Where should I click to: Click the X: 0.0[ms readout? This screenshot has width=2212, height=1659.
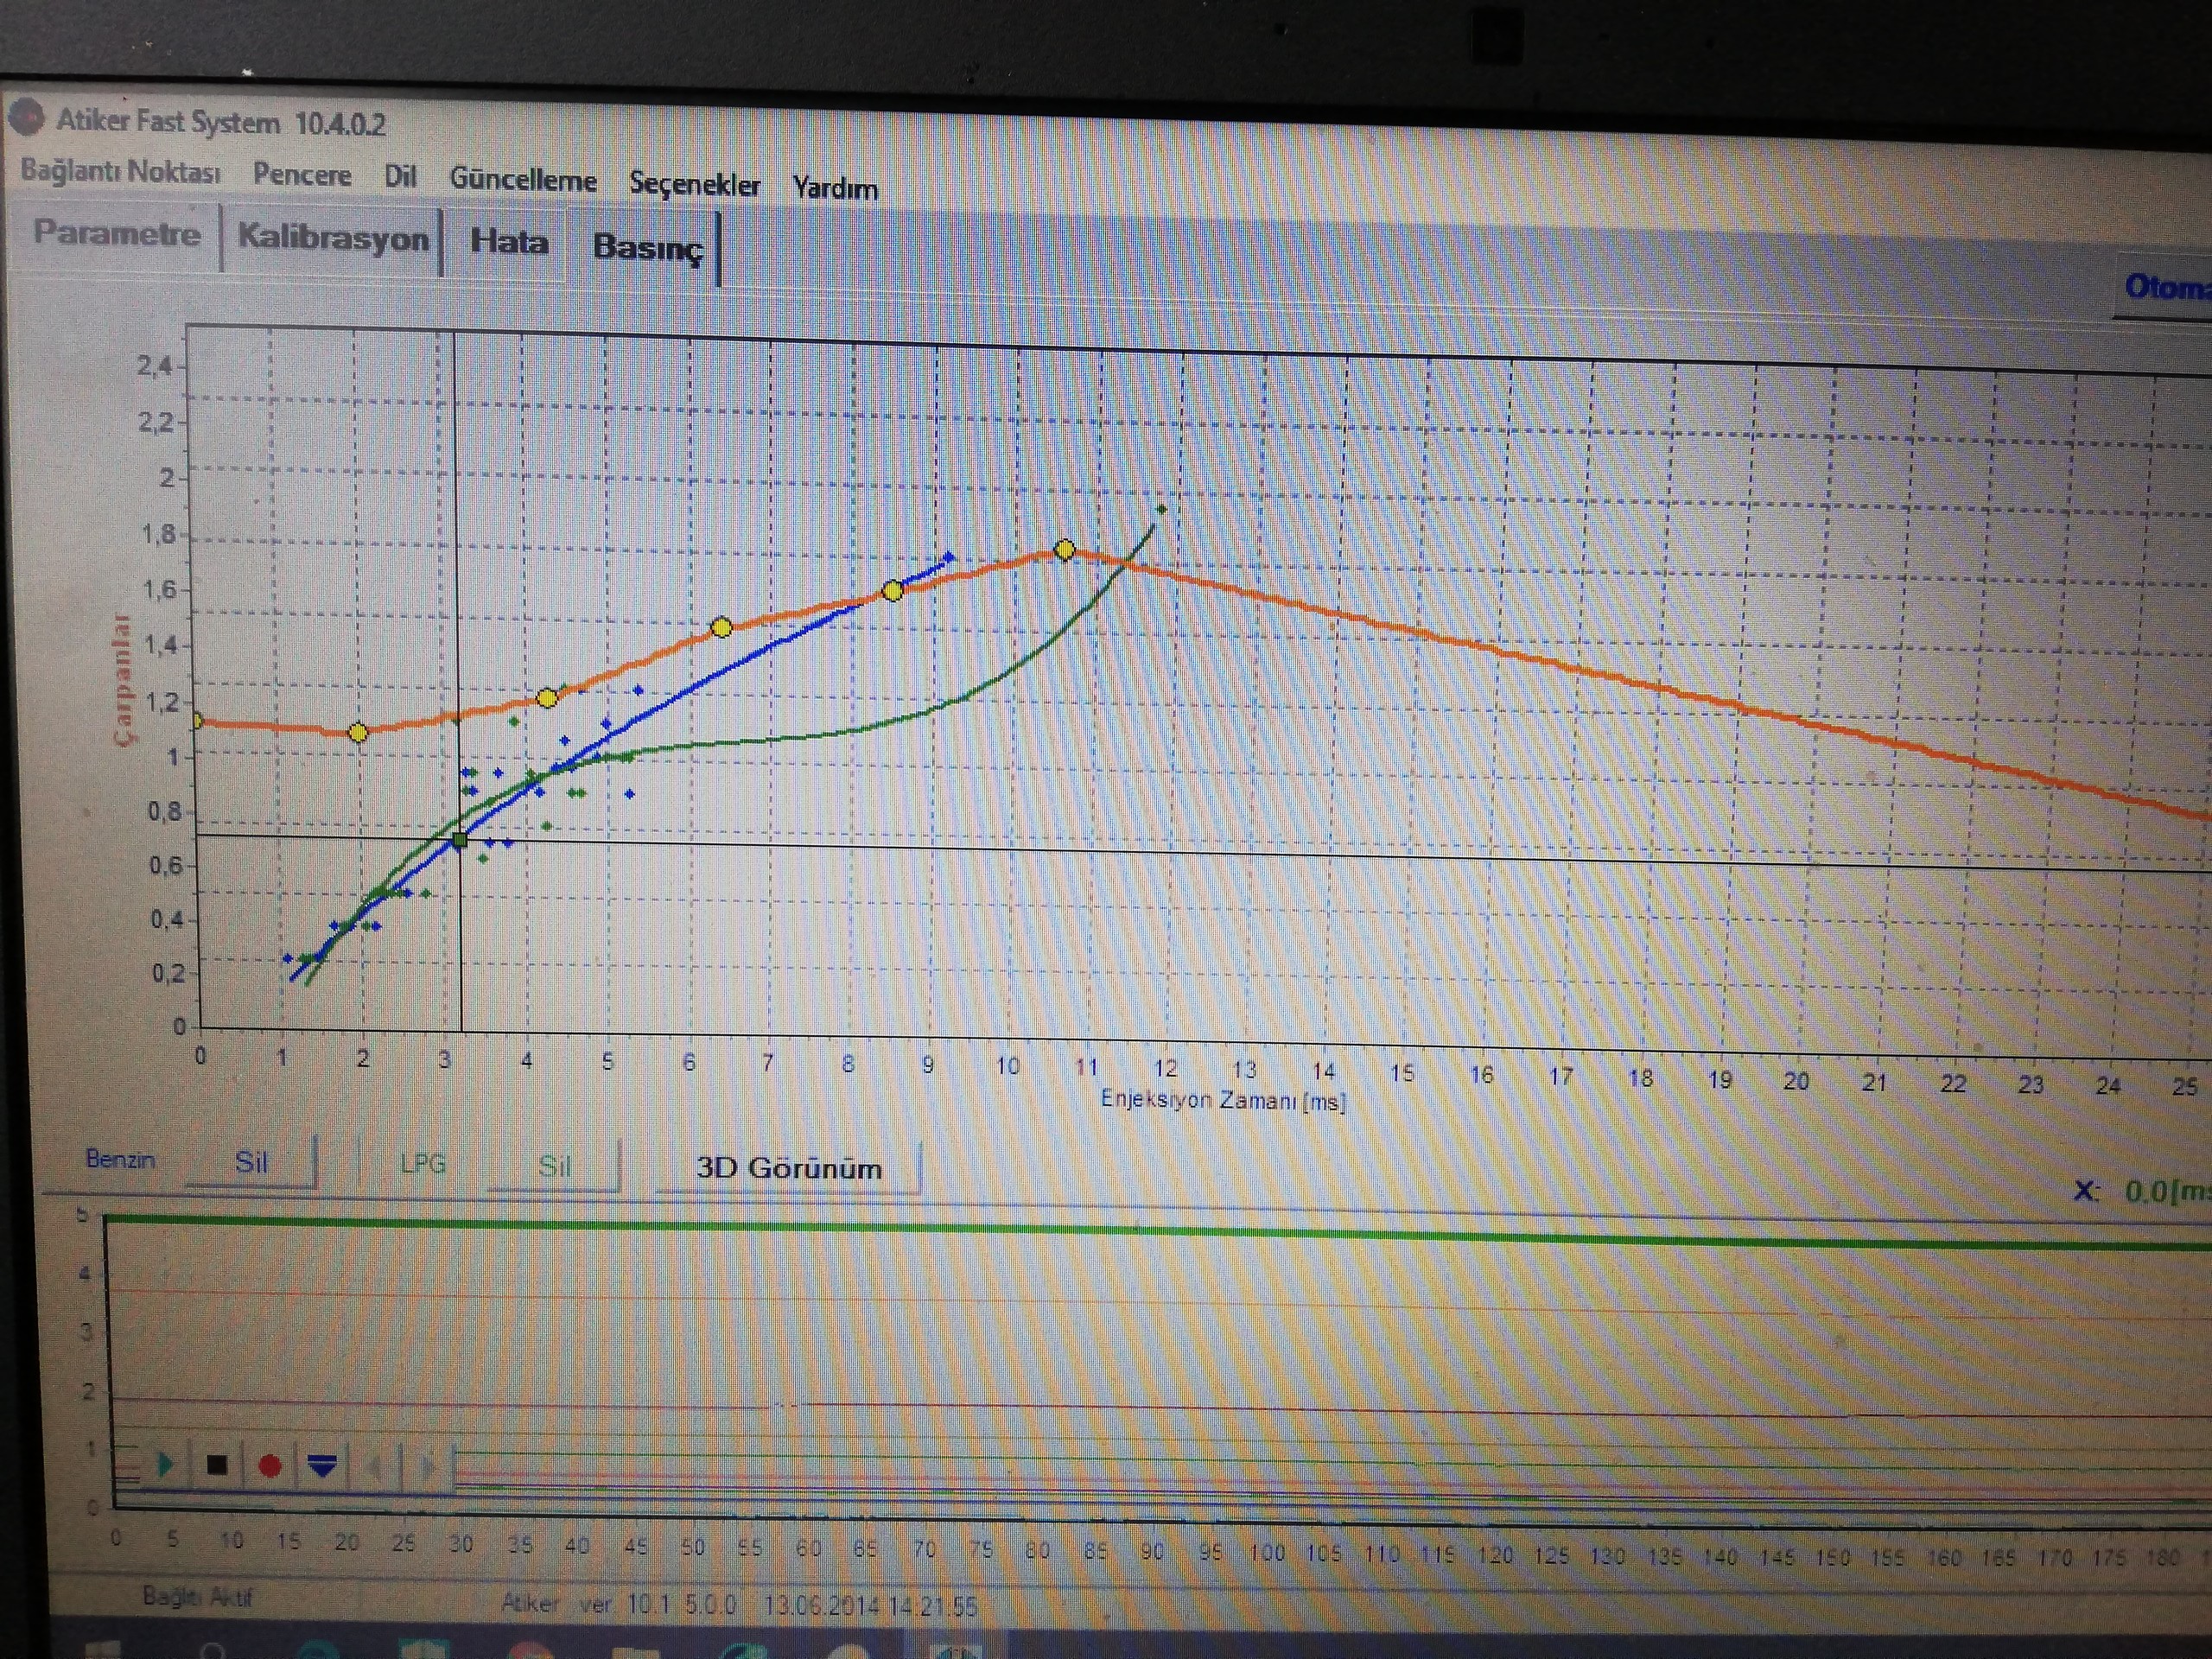(2143, 1191)
